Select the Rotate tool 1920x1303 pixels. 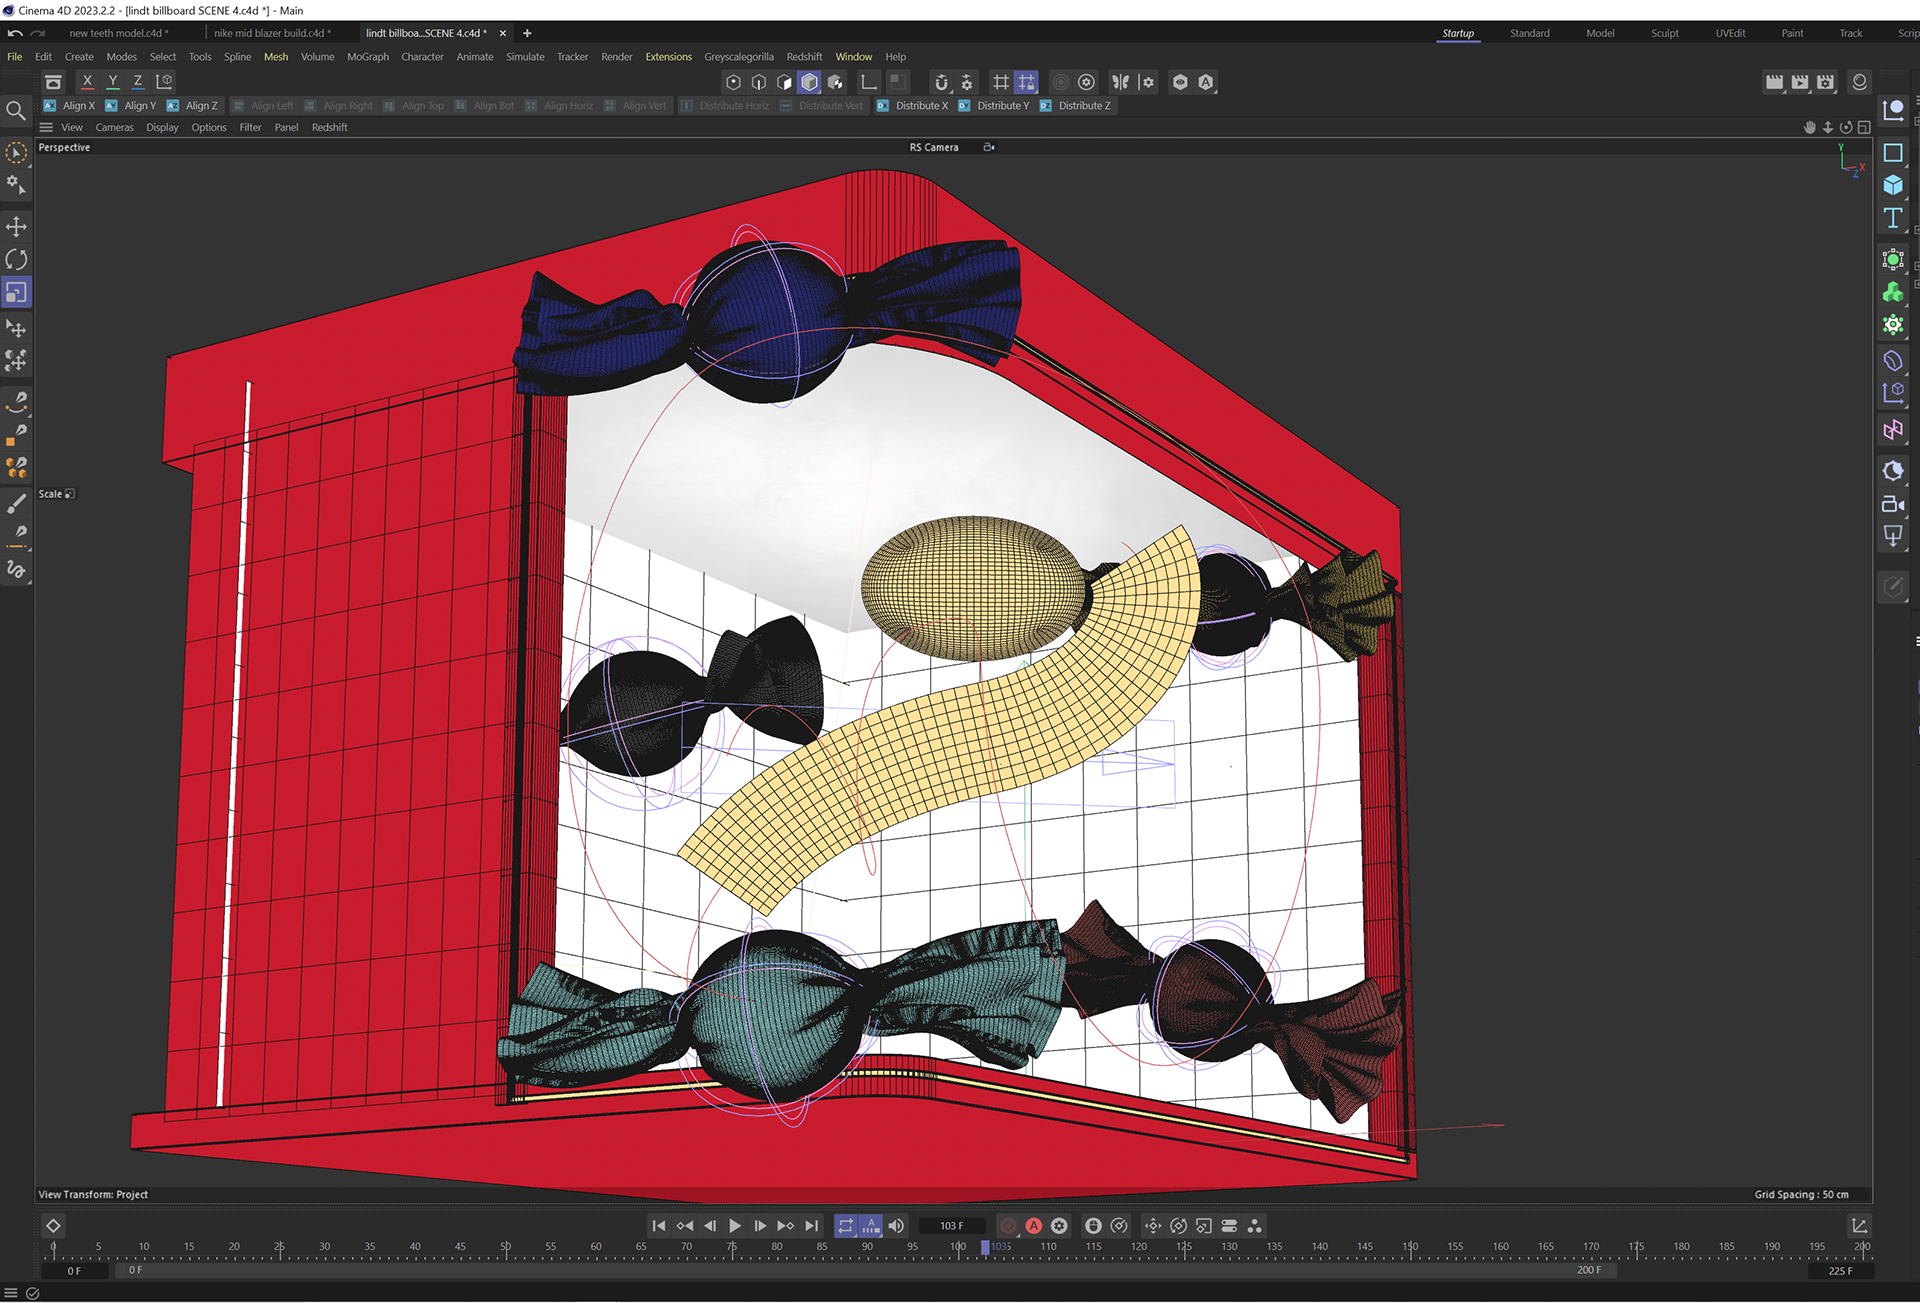pyautogui.click(x=16, y=260)
